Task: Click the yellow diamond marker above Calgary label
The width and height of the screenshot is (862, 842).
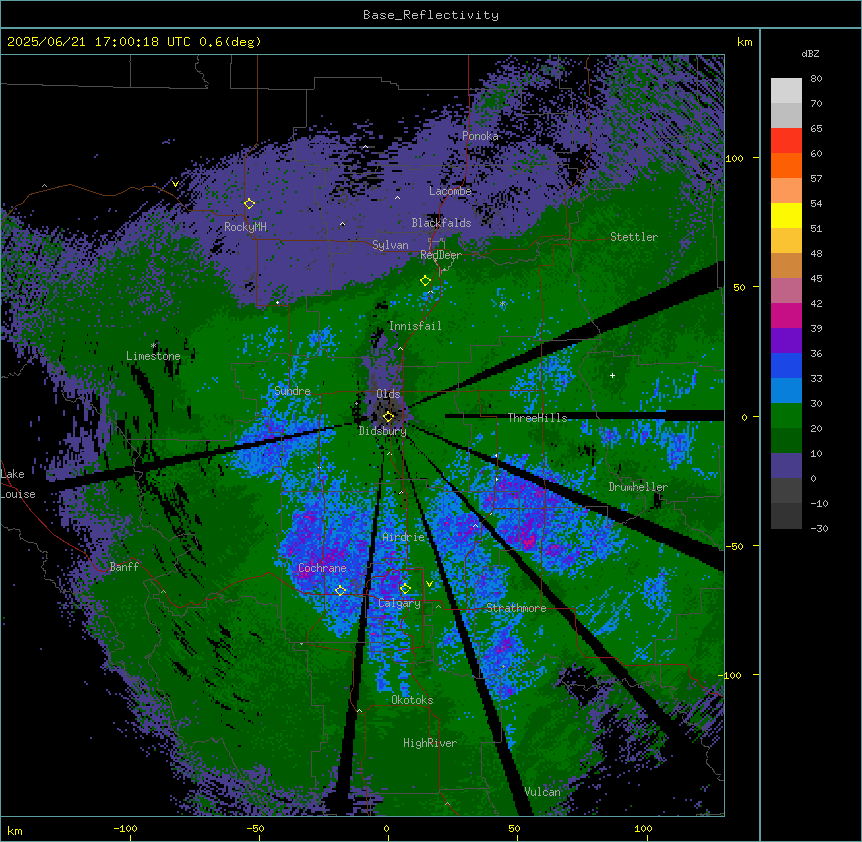Action: 405,589
